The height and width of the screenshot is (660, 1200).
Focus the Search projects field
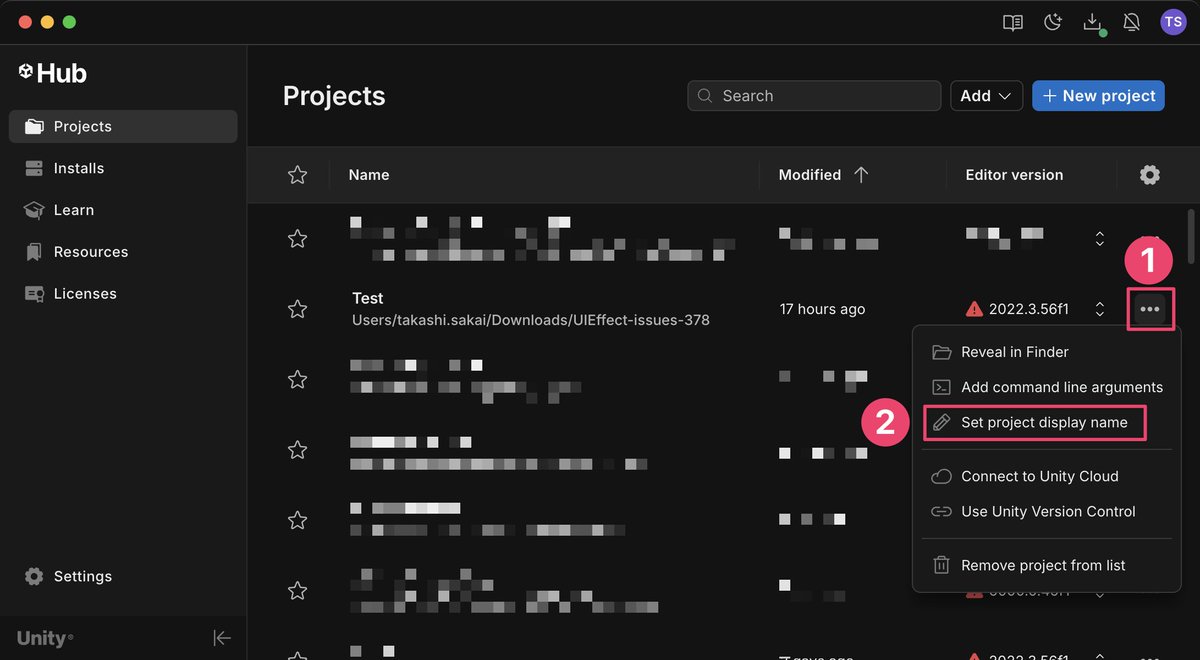[814, 96]
